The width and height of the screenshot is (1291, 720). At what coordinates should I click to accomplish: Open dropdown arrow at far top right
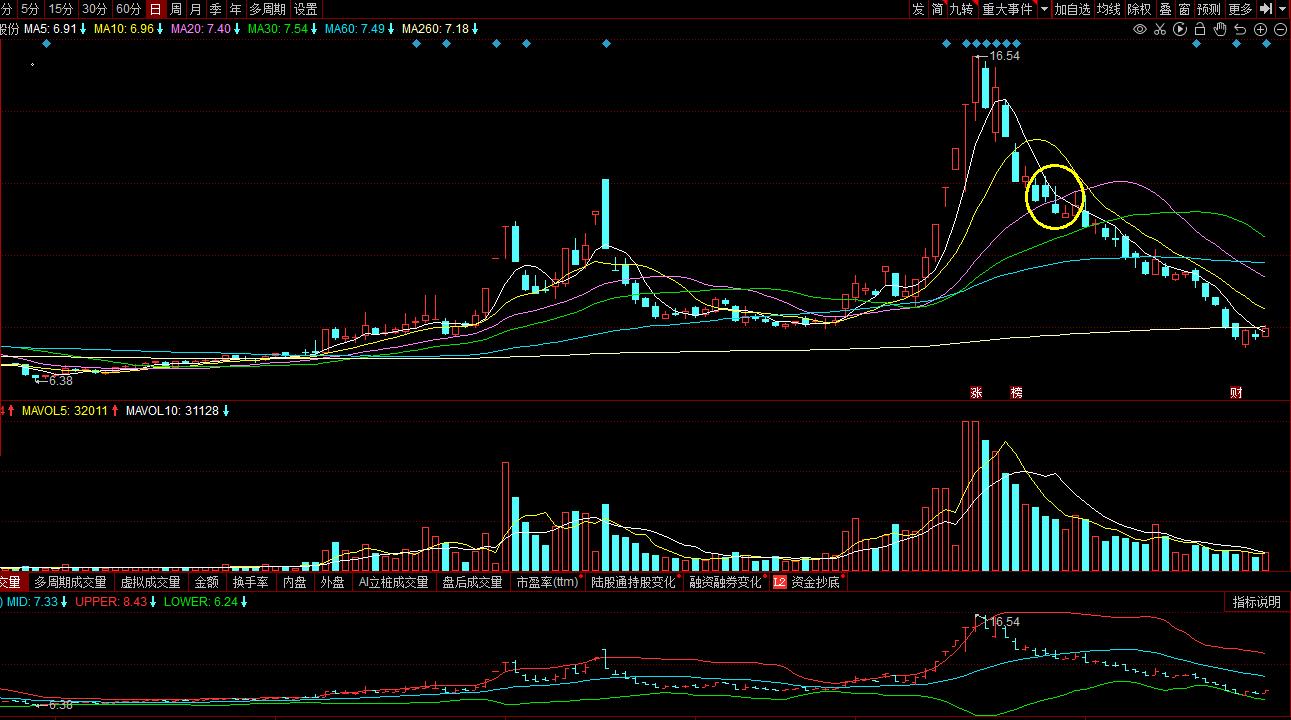(1282, 9)
